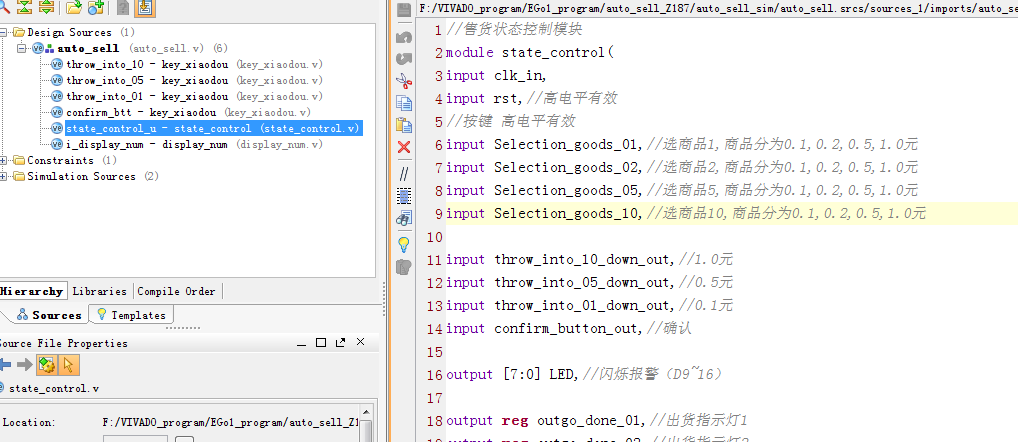This screenshot has height=442, width=1018.
Task: Switch to the Libraries tab
Action: coord(100,291)
